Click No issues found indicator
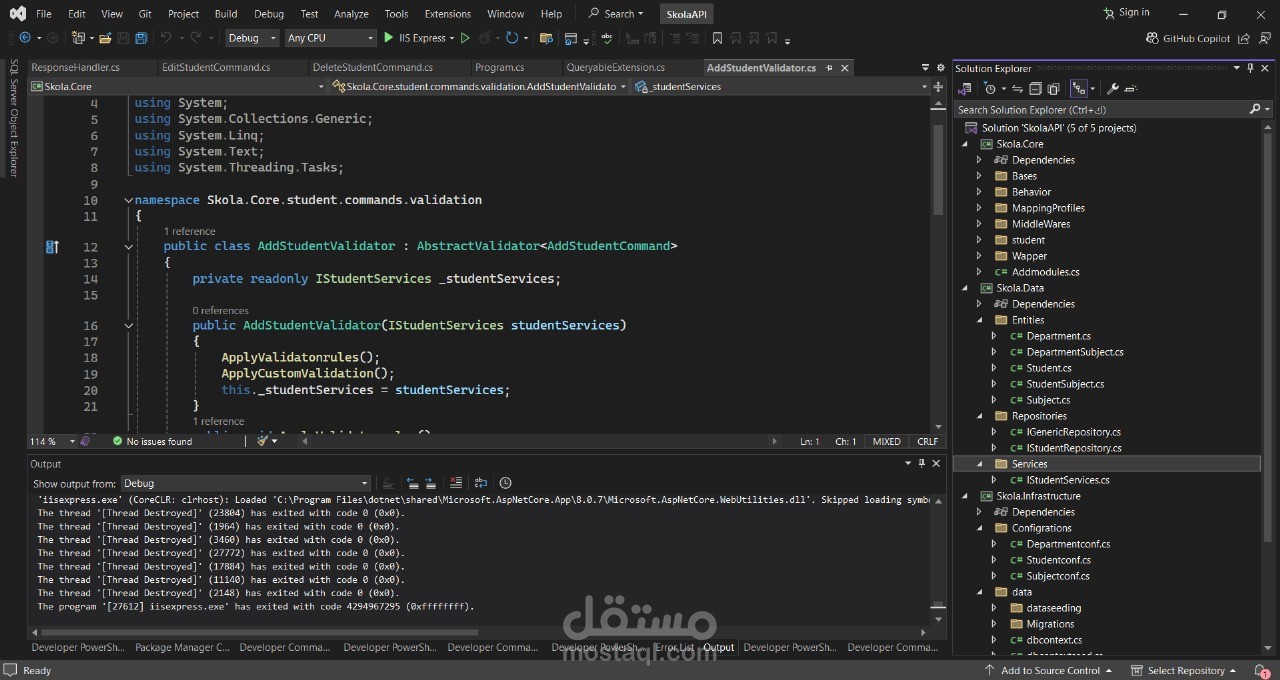The width and height of the screenshot is (1280, 680). coord(152,441)
